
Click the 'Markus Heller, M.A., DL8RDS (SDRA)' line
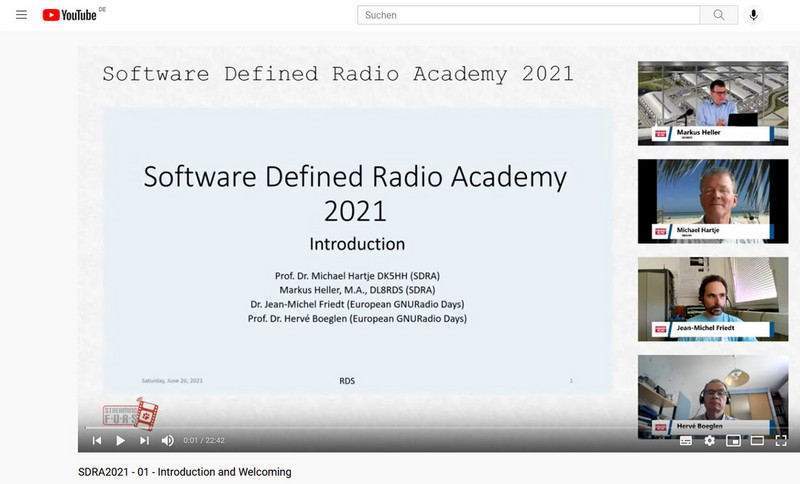(x=357, y=290)
